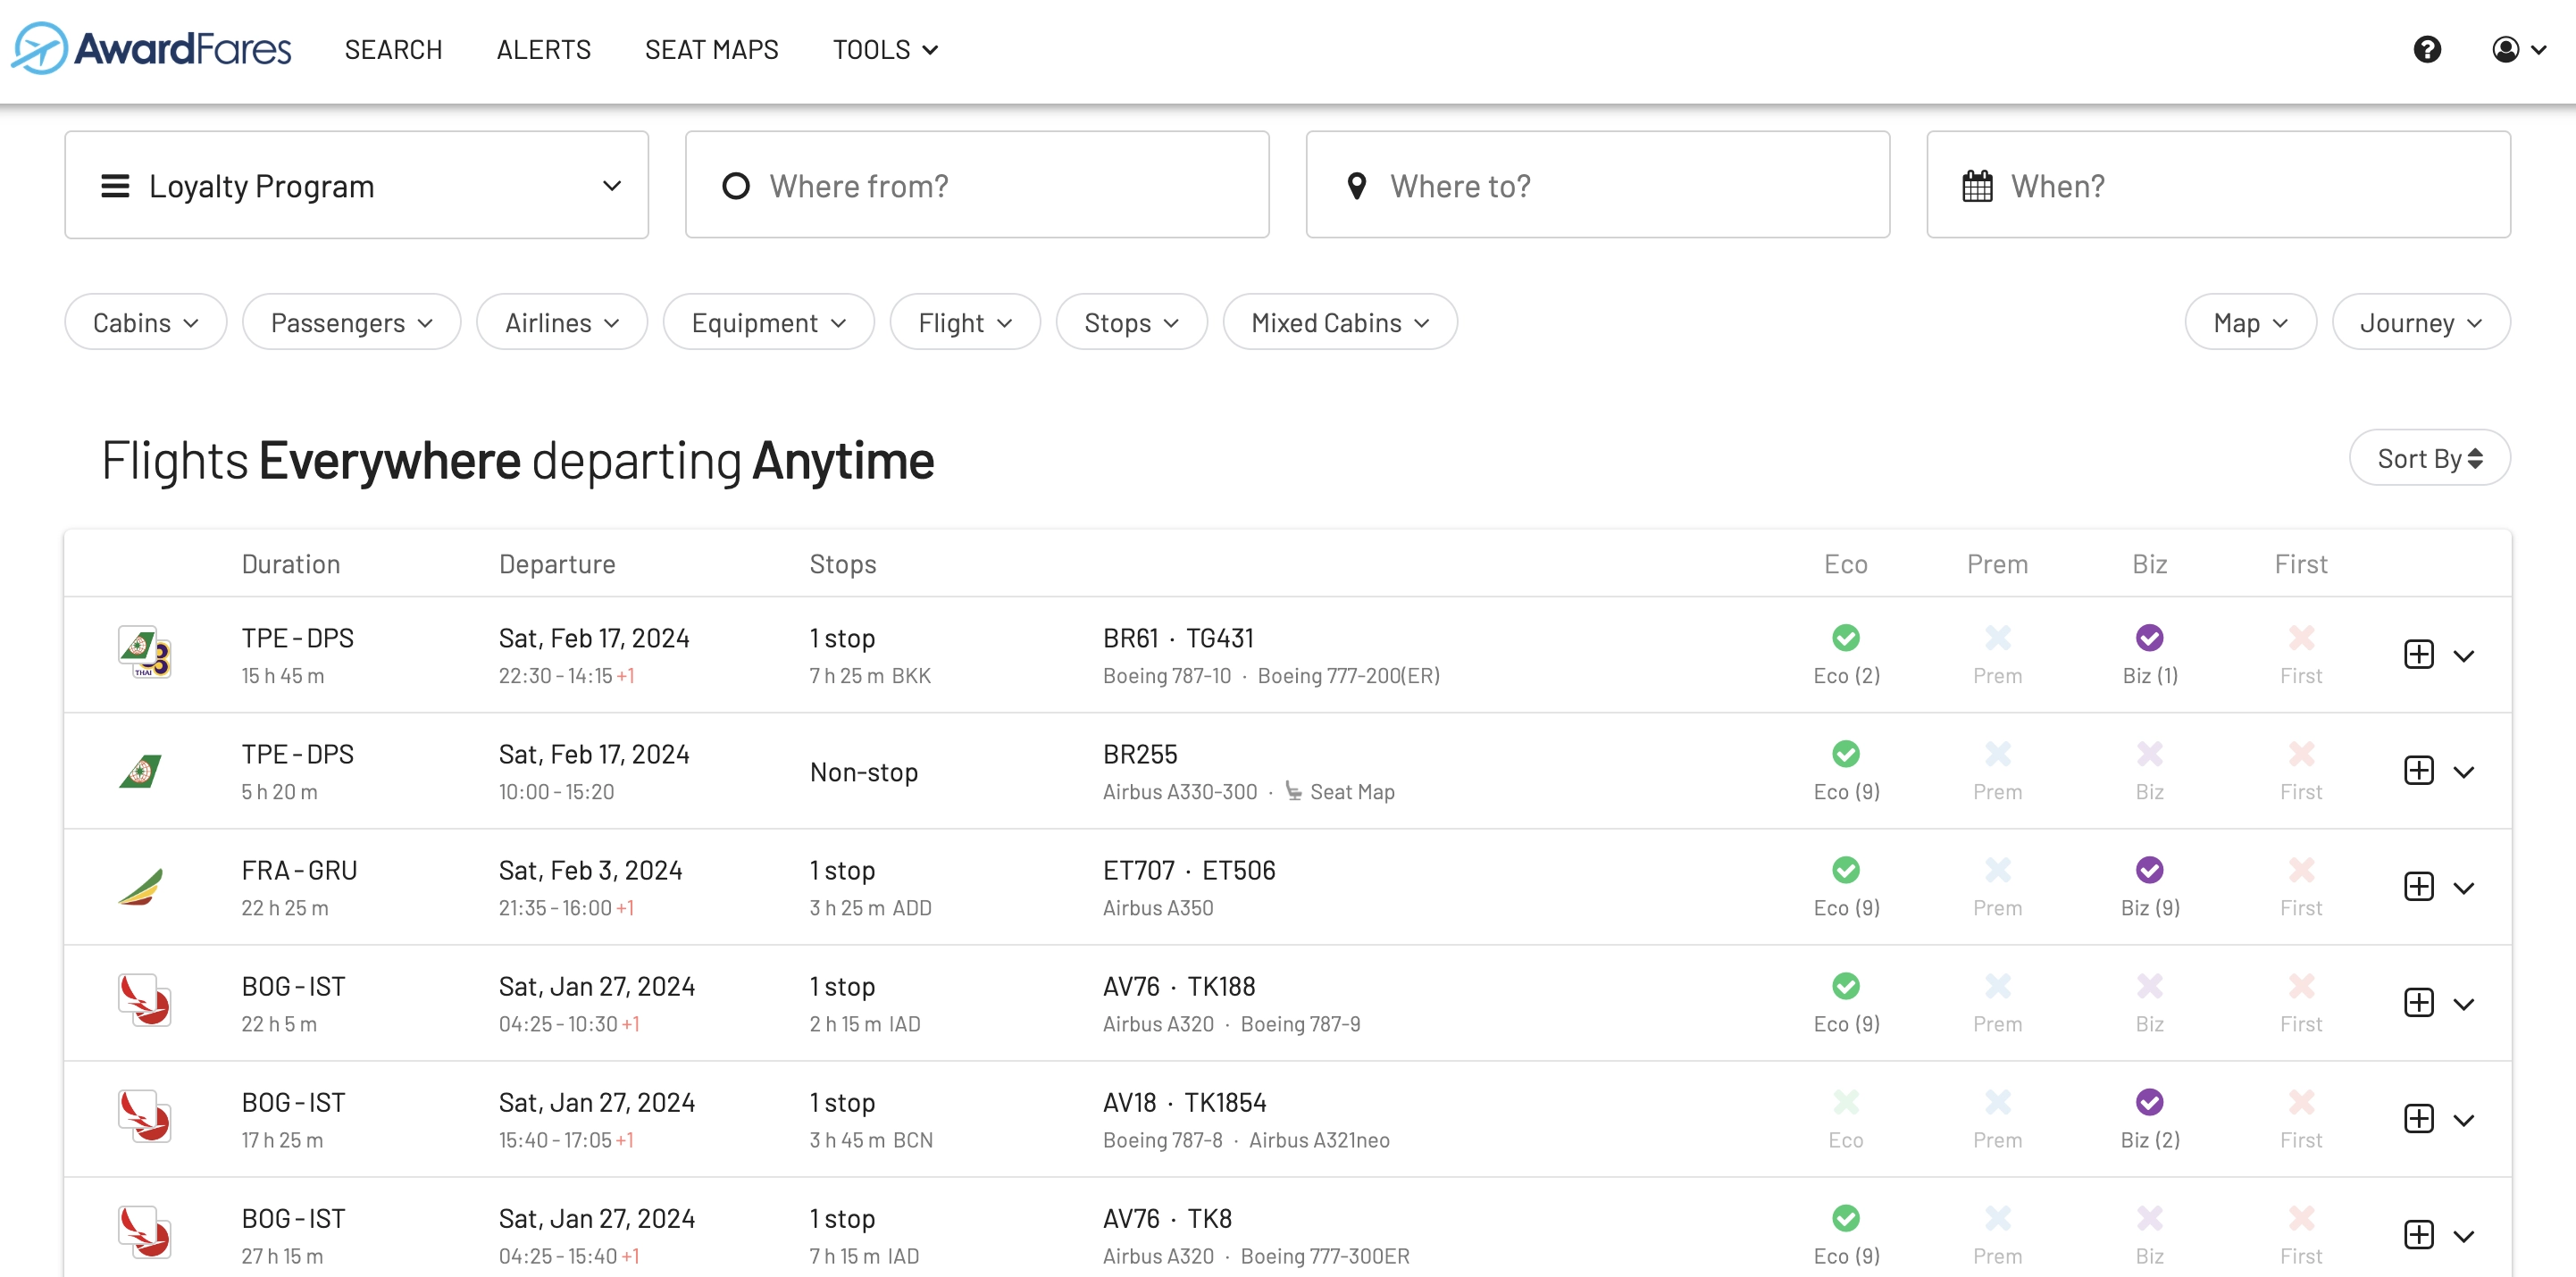Open Seat Map link for BR255

pyautogui.click(x=1340, y=792)
